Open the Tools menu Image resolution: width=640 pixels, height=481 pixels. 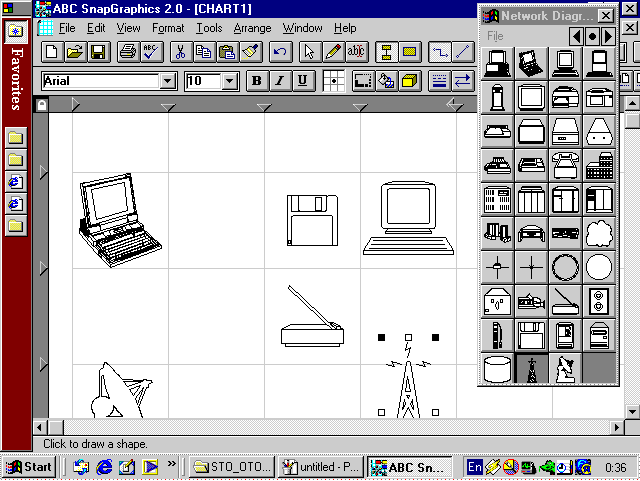point(209,28)
